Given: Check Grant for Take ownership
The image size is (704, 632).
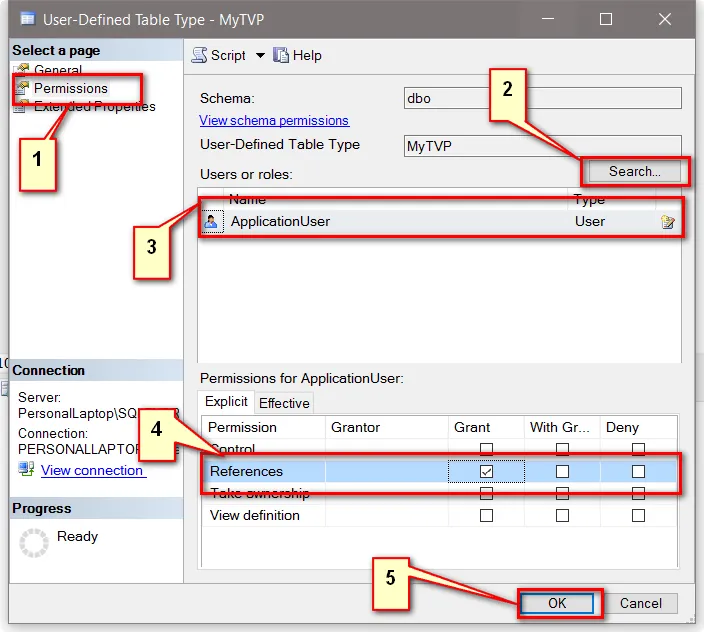Looking at the screenshot, I should tap(486, 494).
